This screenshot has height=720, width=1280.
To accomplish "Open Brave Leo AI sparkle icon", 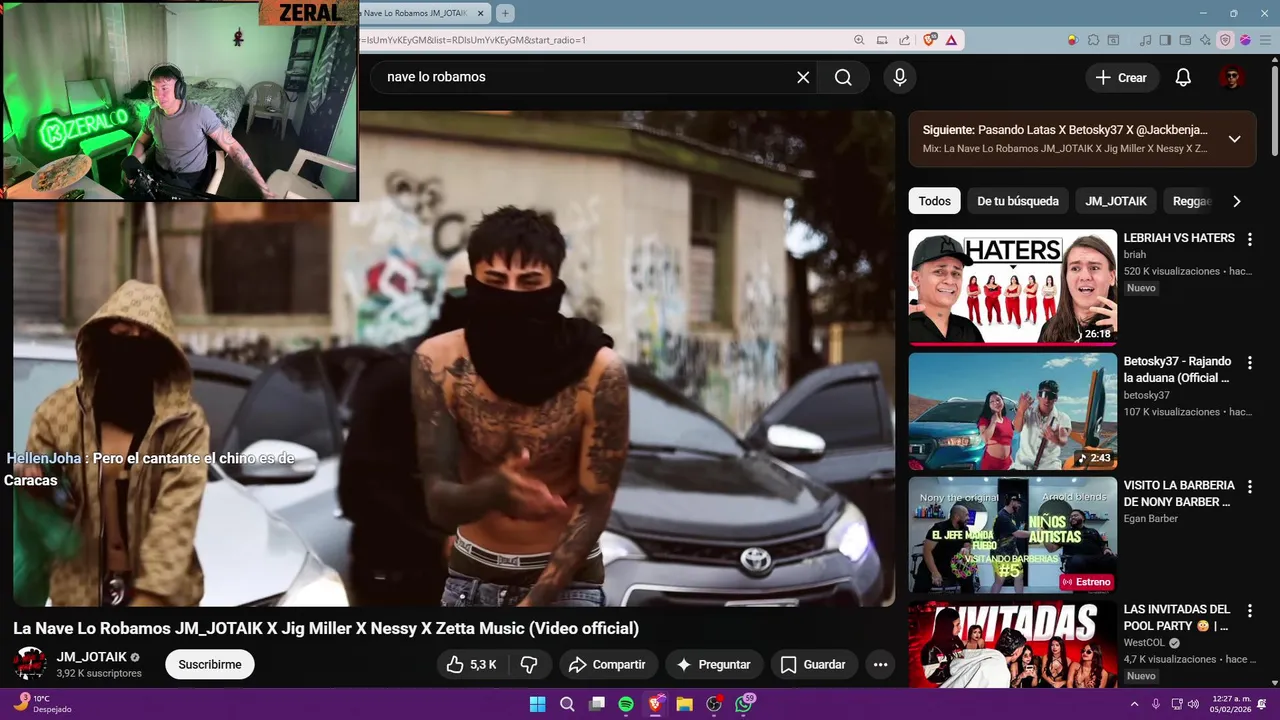I will 1205,40.
